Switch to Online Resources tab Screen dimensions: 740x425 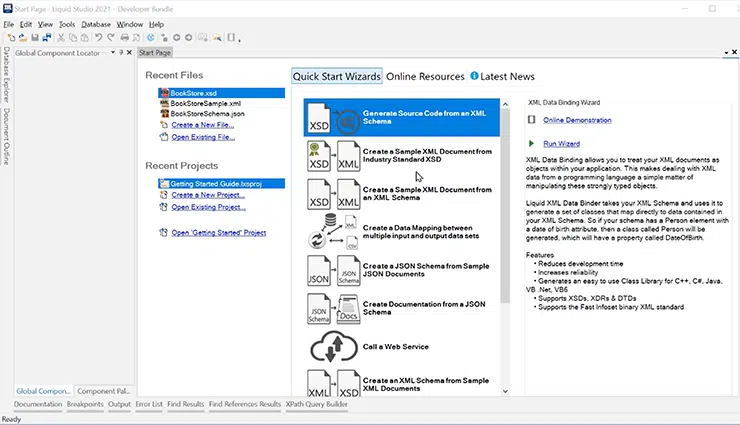(x=425, y=76)
